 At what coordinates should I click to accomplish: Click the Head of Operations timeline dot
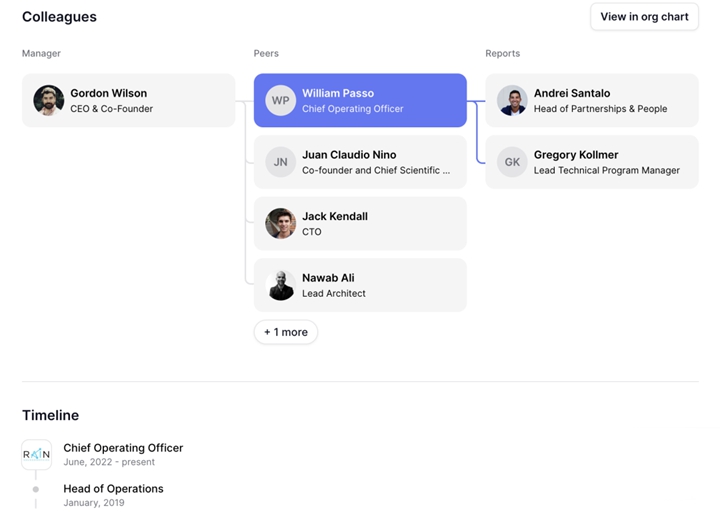[36, 489]
